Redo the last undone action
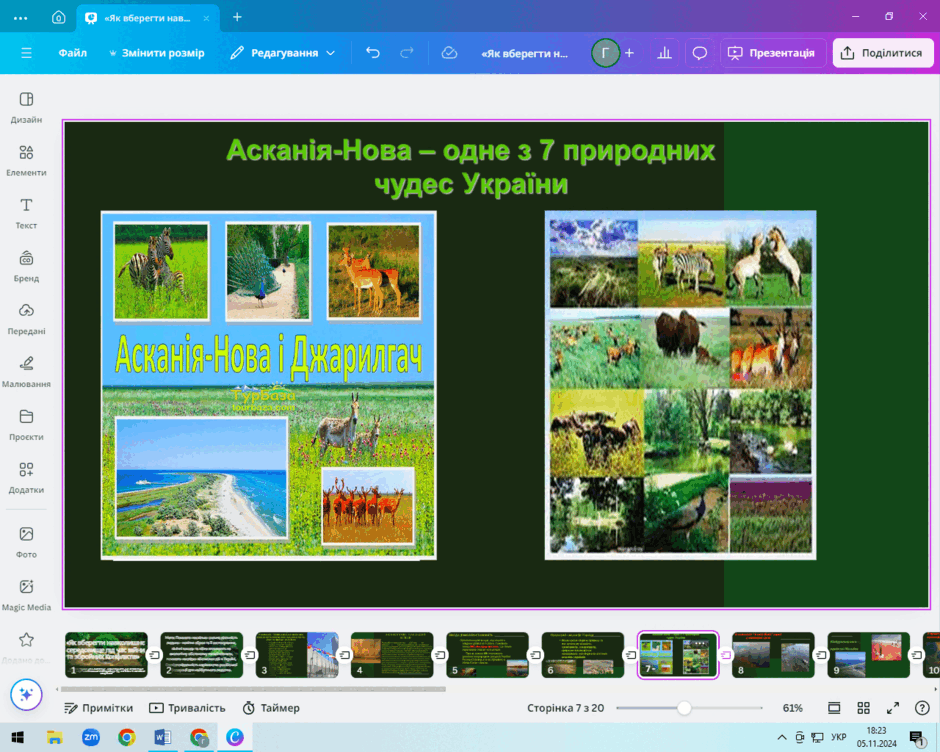The width and height of the screenshot is (940, 752). (x=407, y=53)
